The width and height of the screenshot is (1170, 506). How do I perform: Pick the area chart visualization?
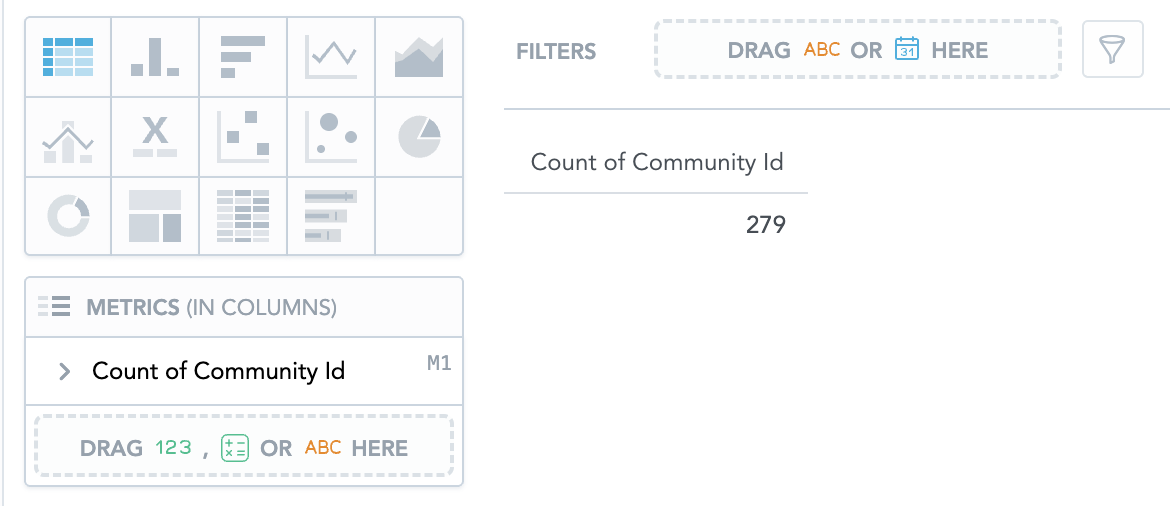click(x=419, y=57)
